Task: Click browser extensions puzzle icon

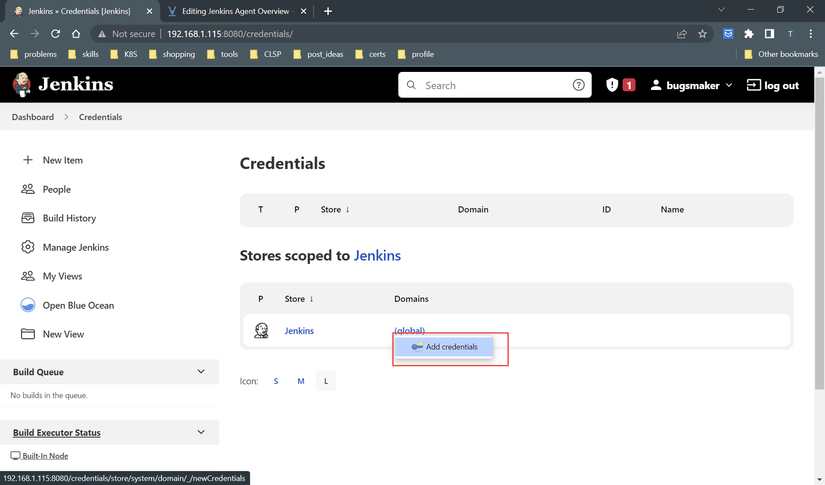Action: (x=749, y=34)
